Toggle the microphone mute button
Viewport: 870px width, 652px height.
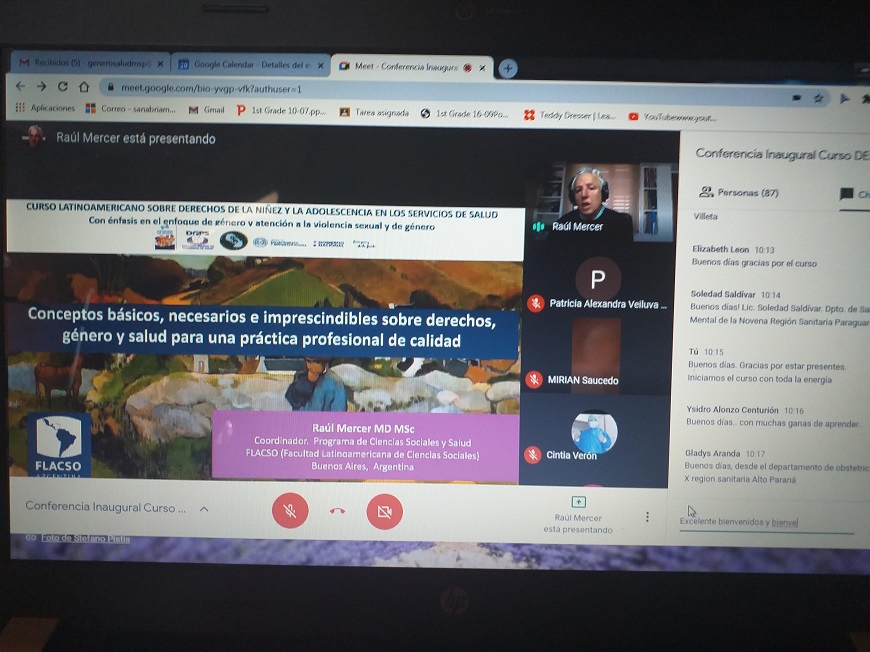coord(290,511)
